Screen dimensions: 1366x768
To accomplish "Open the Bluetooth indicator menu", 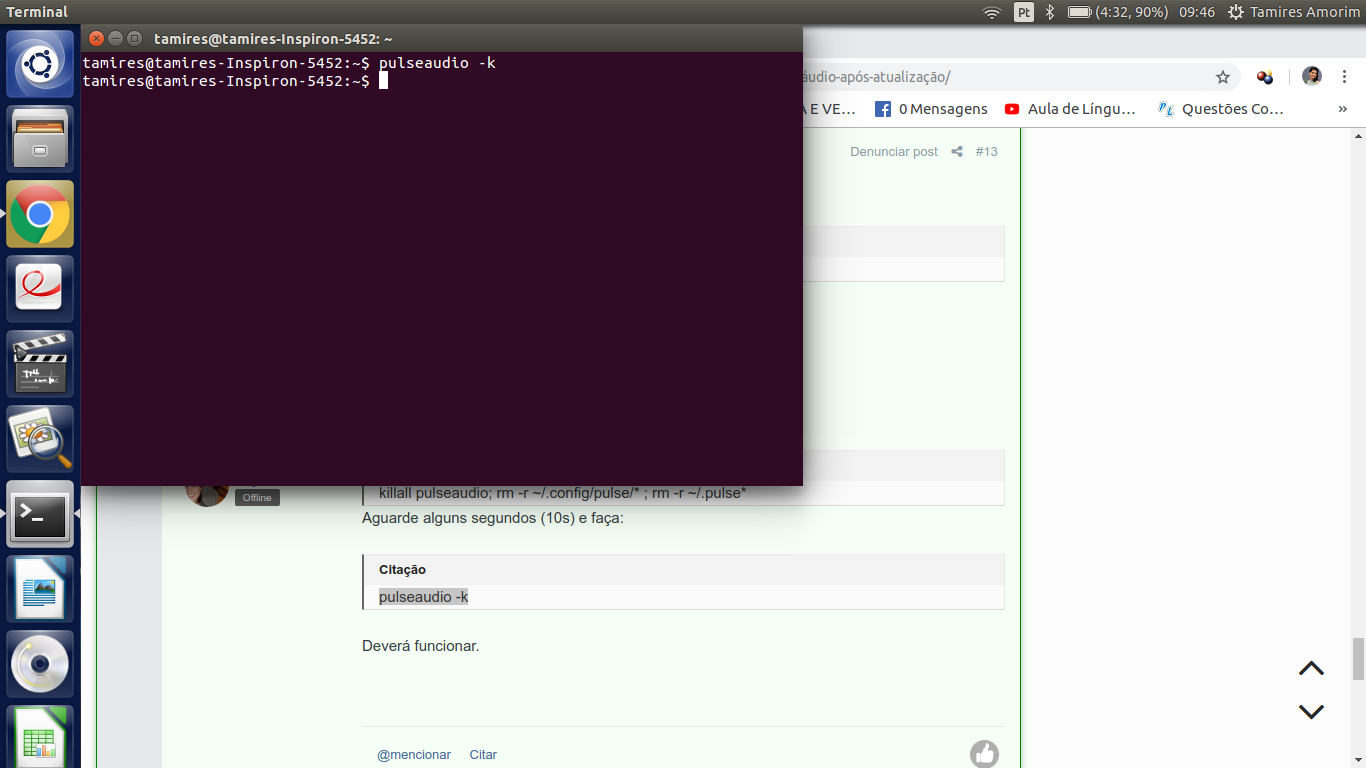I will coord(1050,12).
